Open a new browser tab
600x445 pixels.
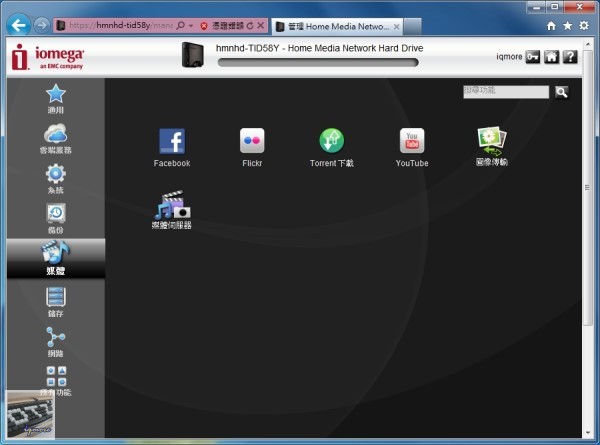(412, 26)
